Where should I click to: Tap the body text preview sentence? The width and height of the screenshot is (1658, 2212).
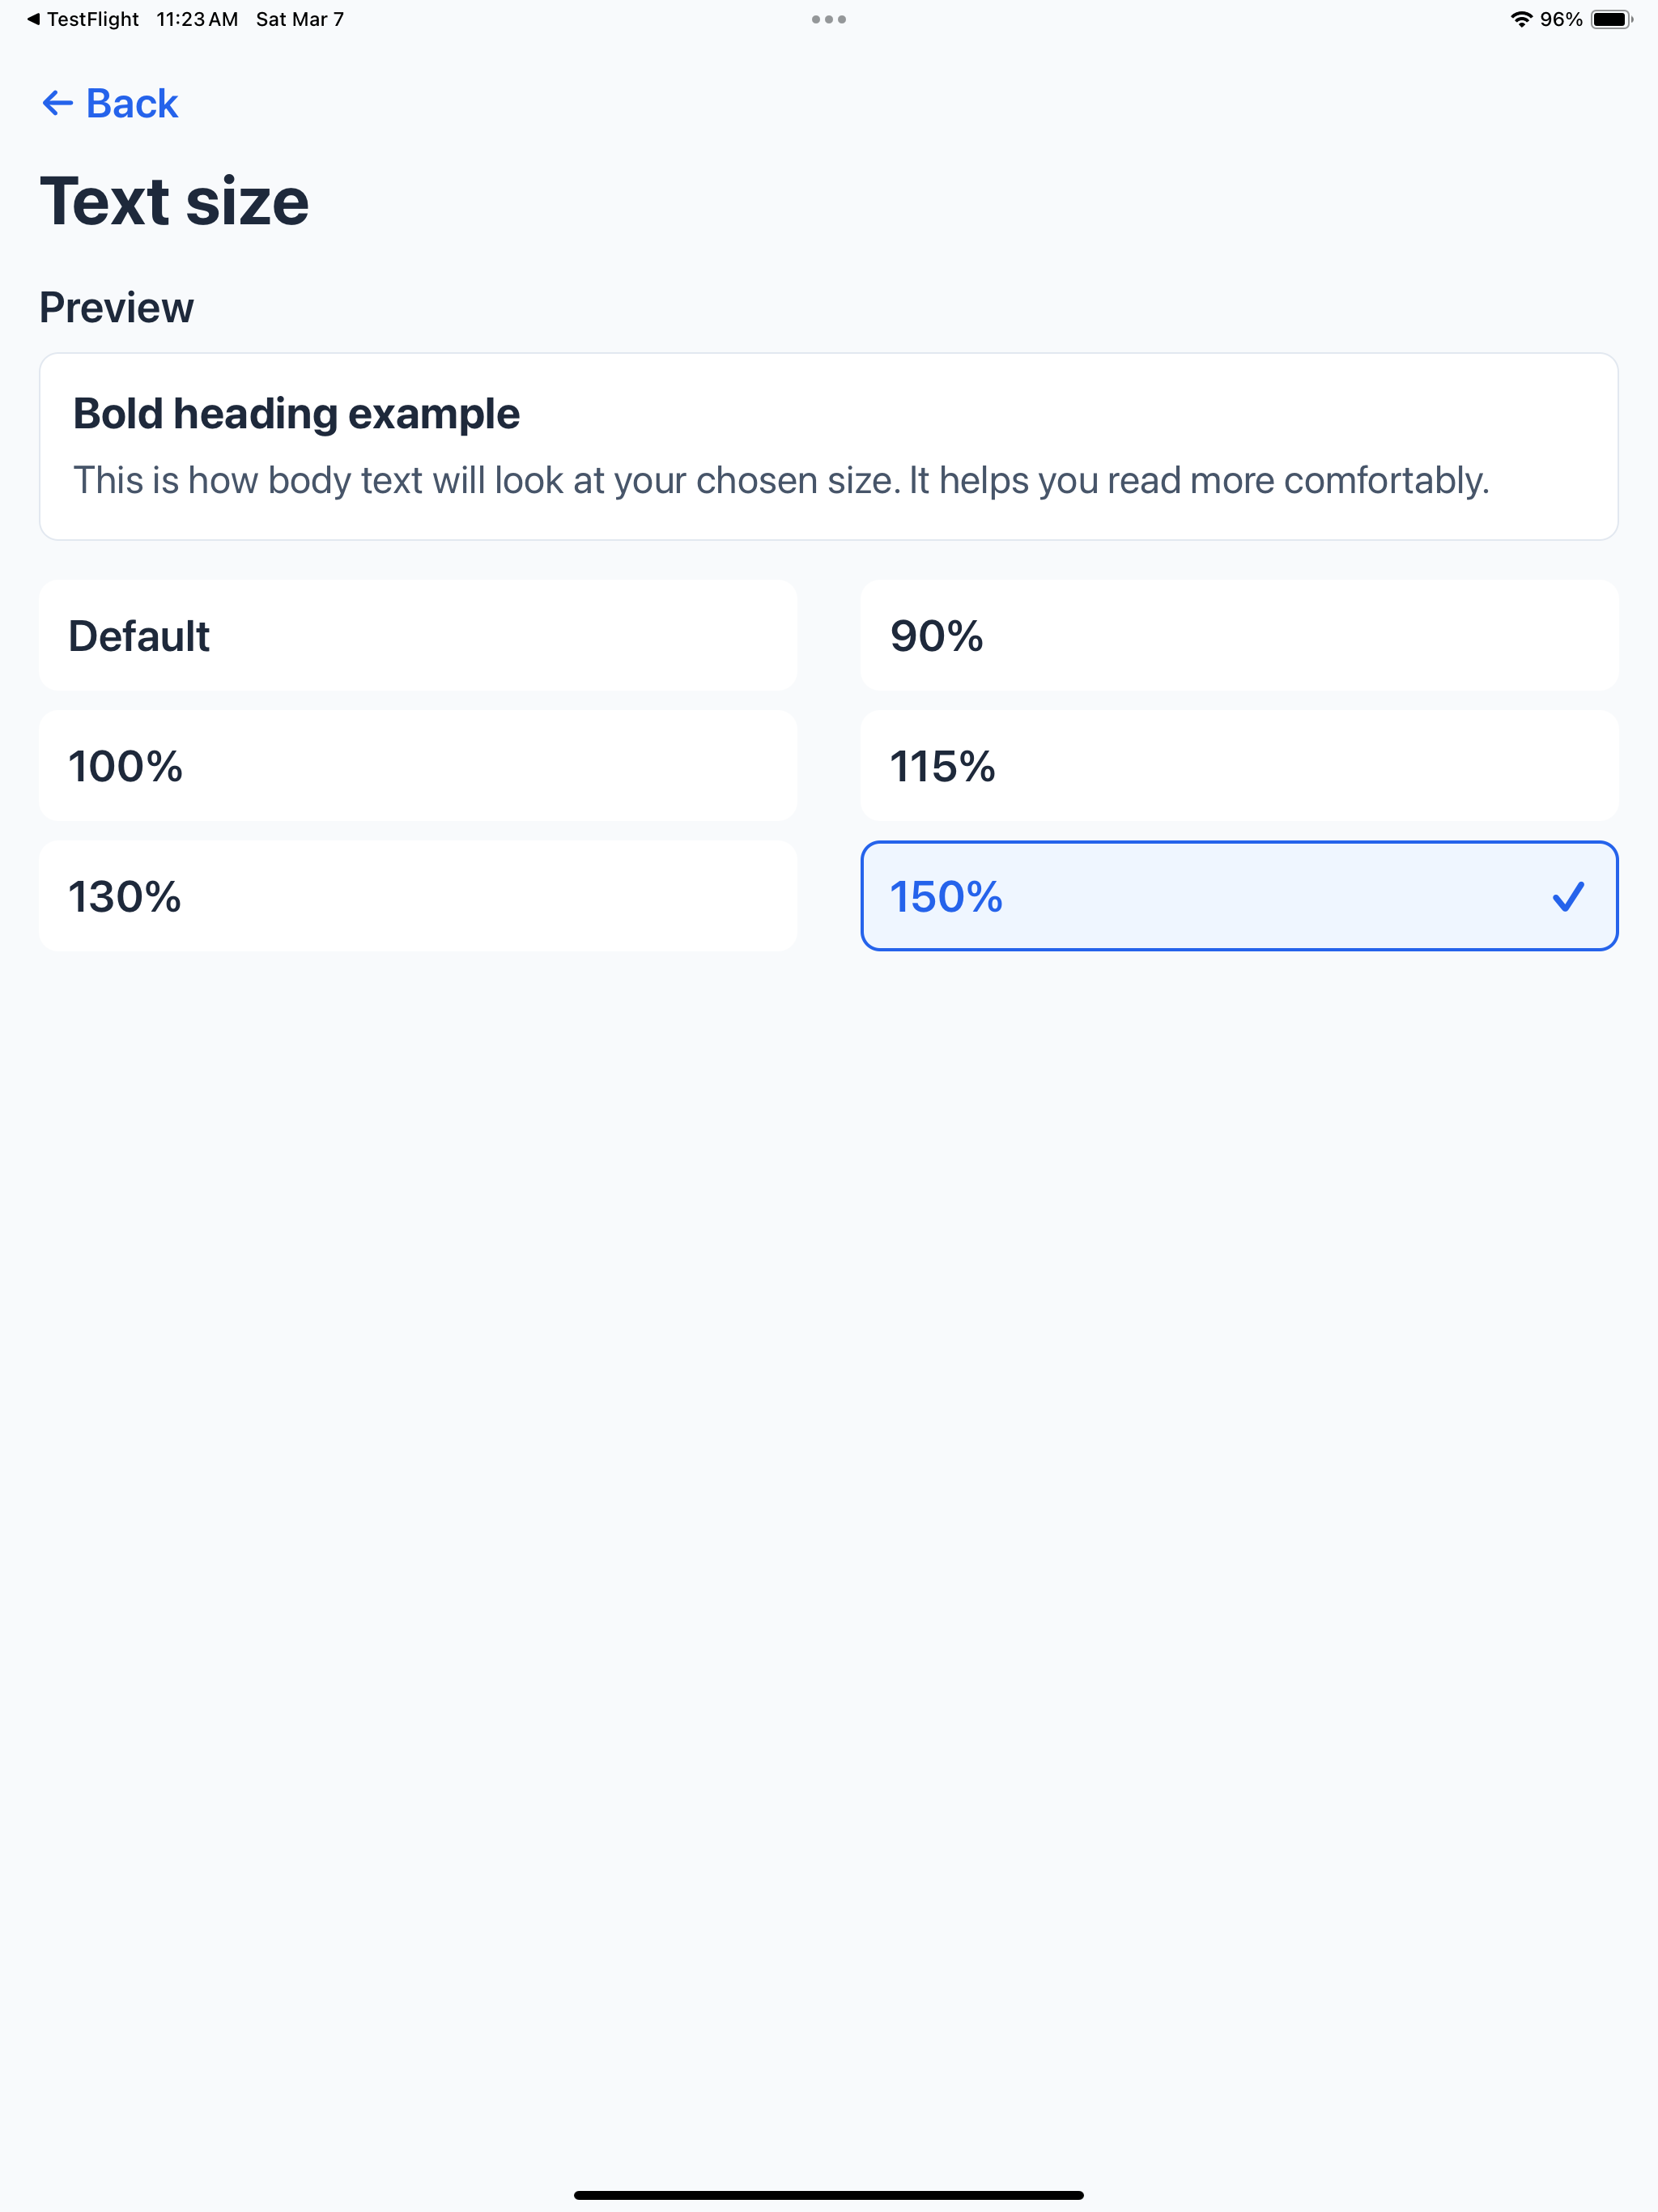(x=781, y=481)
